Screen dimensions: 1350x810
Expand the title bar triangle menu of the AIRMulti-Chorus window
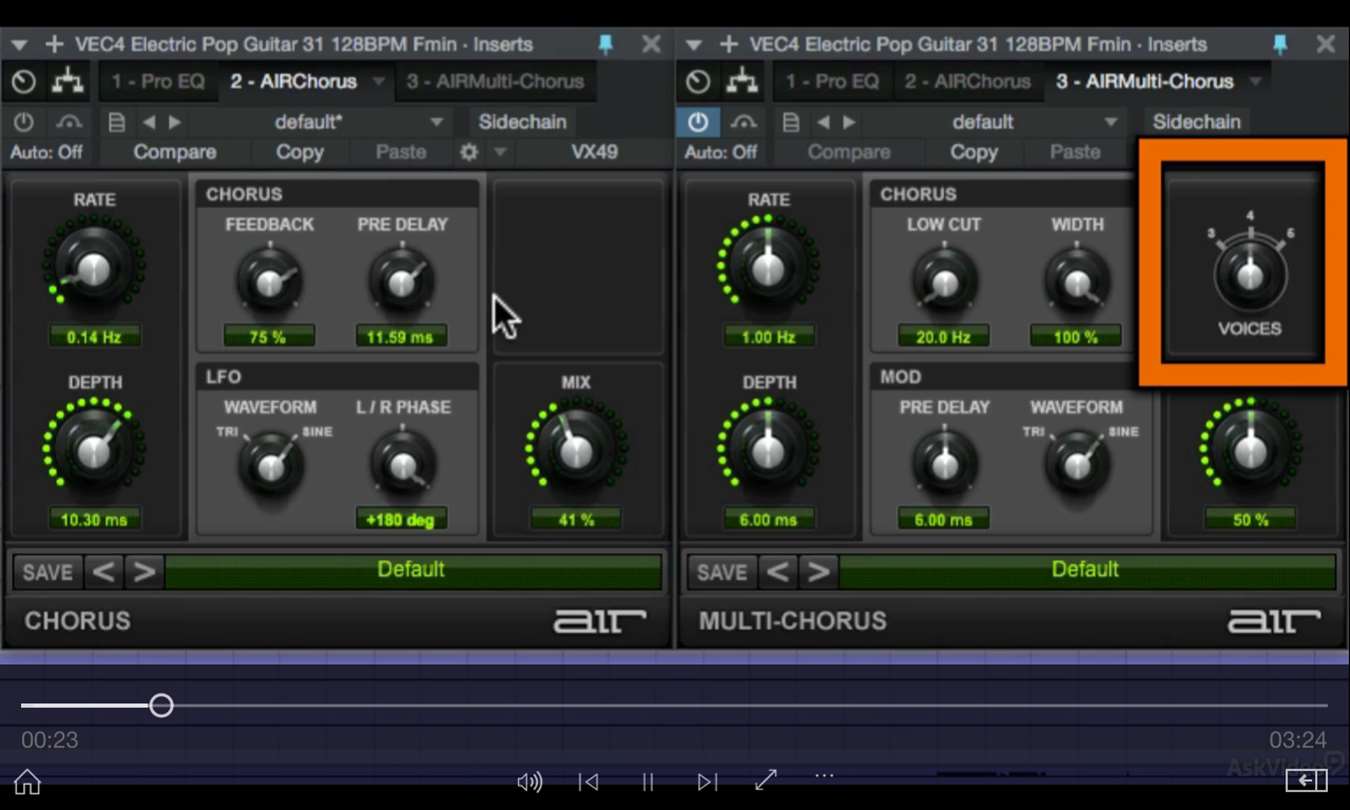coord(694,45)
